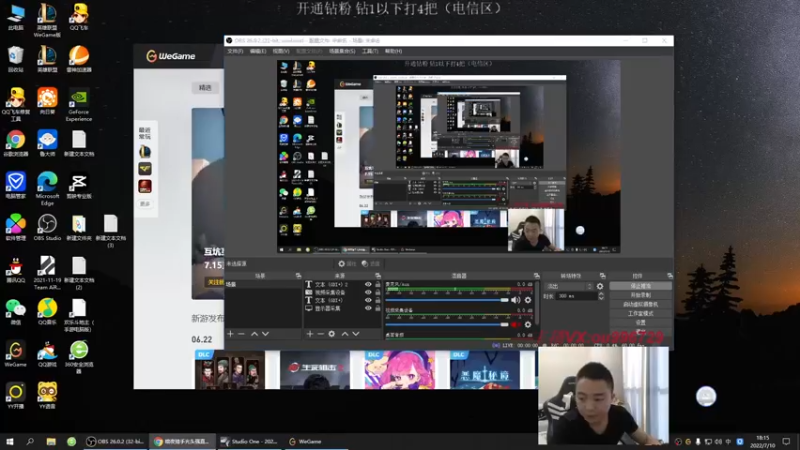Lock the 文本 (GDI+) 2 source
This screenshot has height=450, width=800.
click(x=378, y=284)
